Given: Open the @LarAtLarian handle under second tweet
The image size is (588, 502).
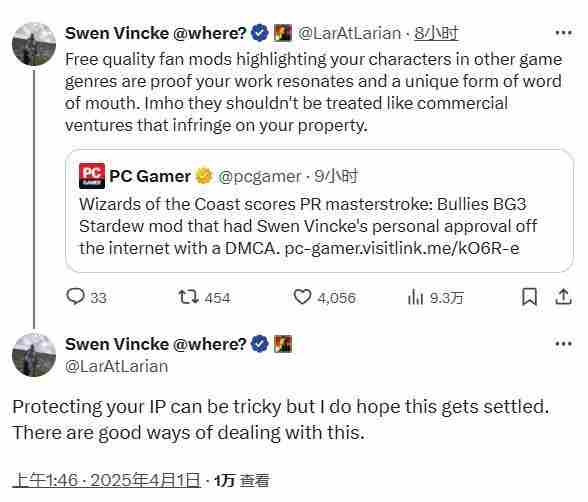Looking at the screenshot, I should (x=116, y=366).
